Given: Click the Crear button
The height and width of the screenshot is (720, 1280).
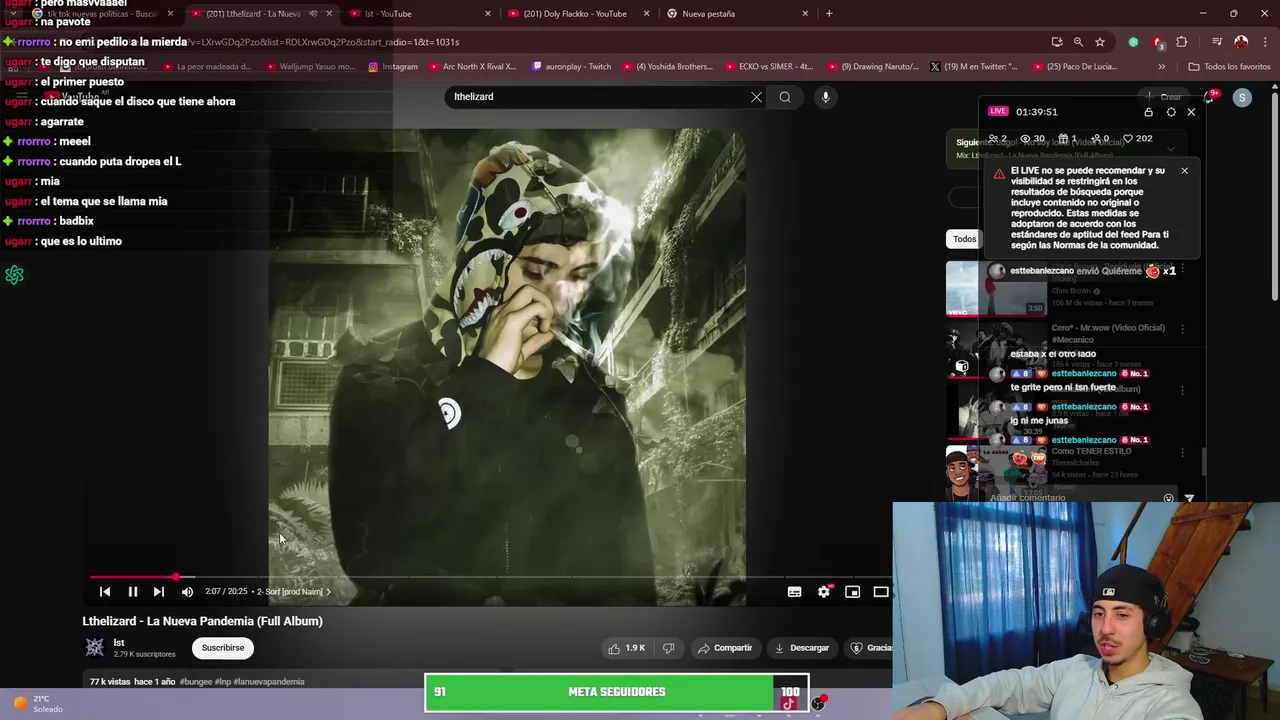Looking at the screenshot, I should [1165, 97].
